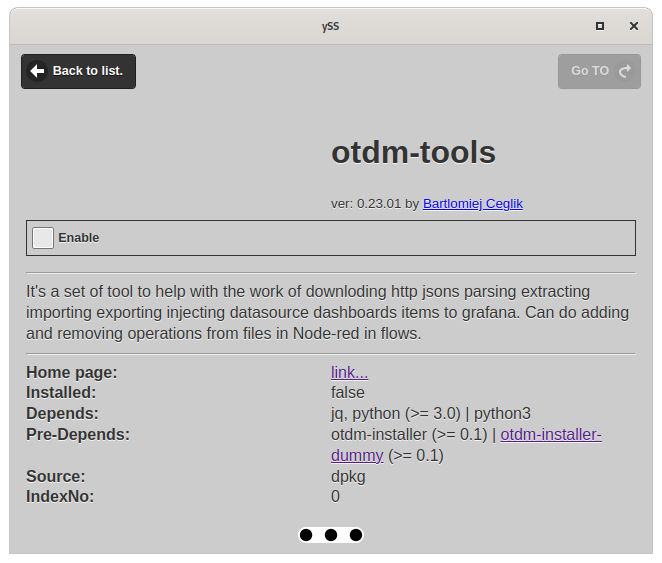The width and height of the screenshot is (662, 563).
Task: Open the Bartlomiej Ceglik author link
Action: pyautogui.click(x=473, y=204)
